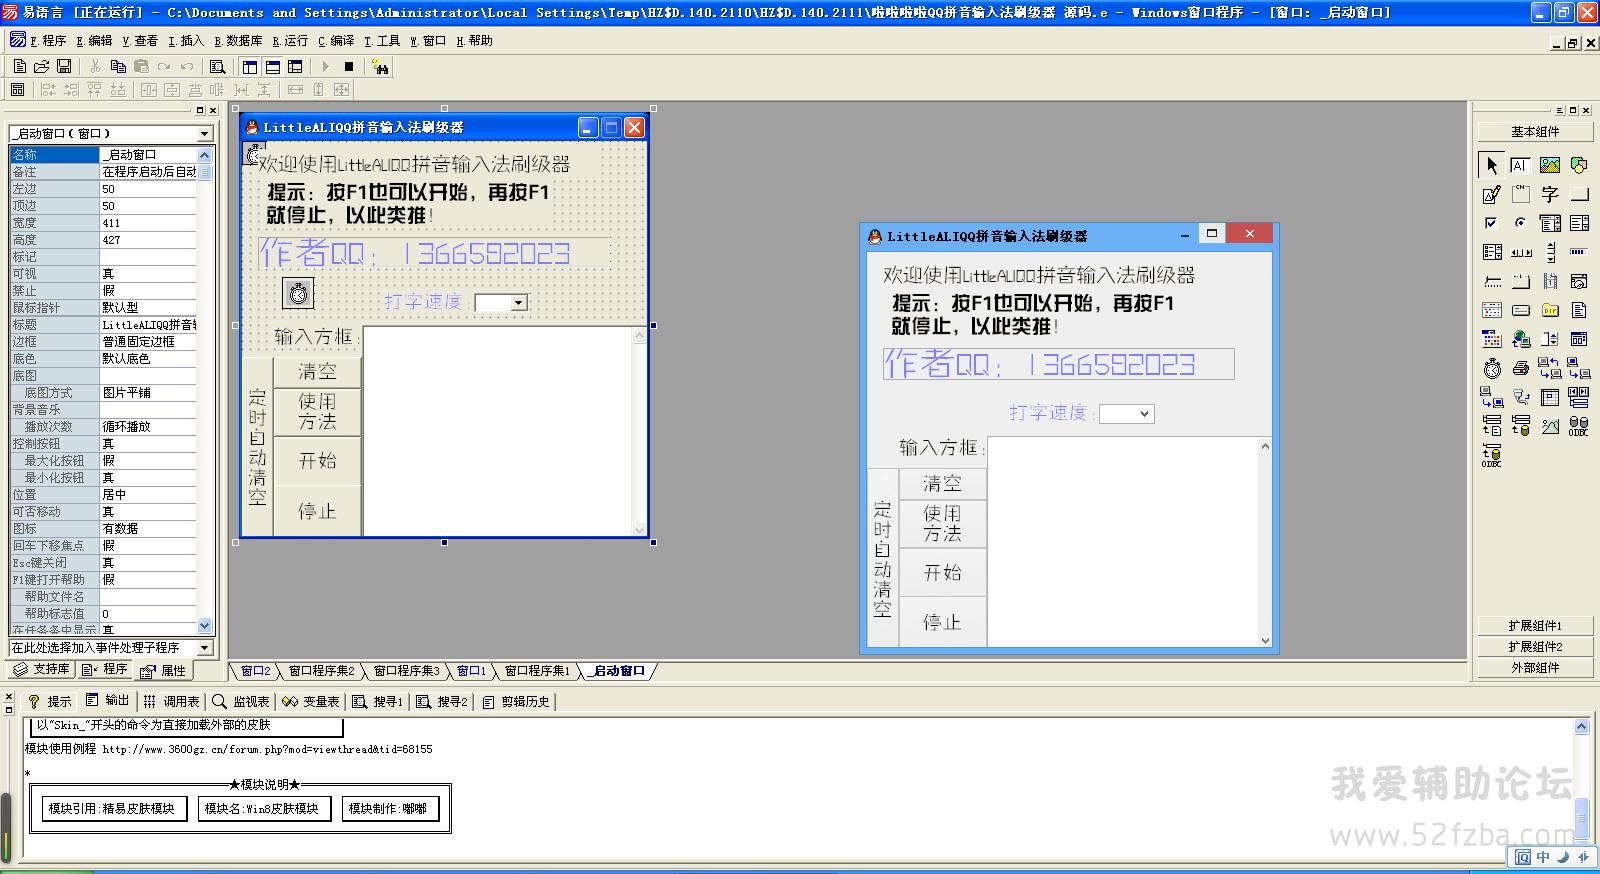Select the picture box component icon
This screenshot has height=874, width=1600.
point(1550,165)
